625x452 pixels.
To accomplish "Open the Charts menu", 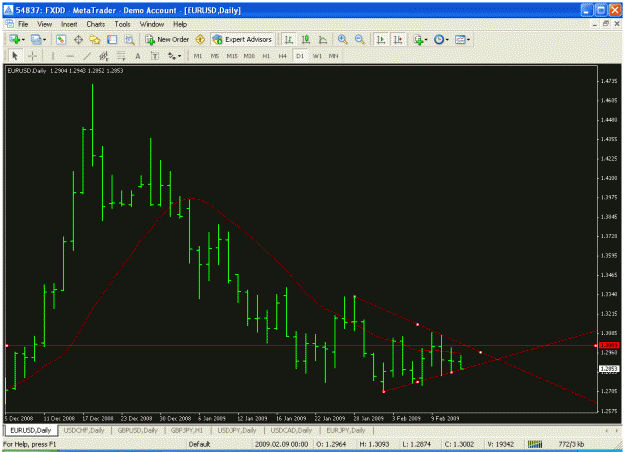I will [x=96, y=24].
